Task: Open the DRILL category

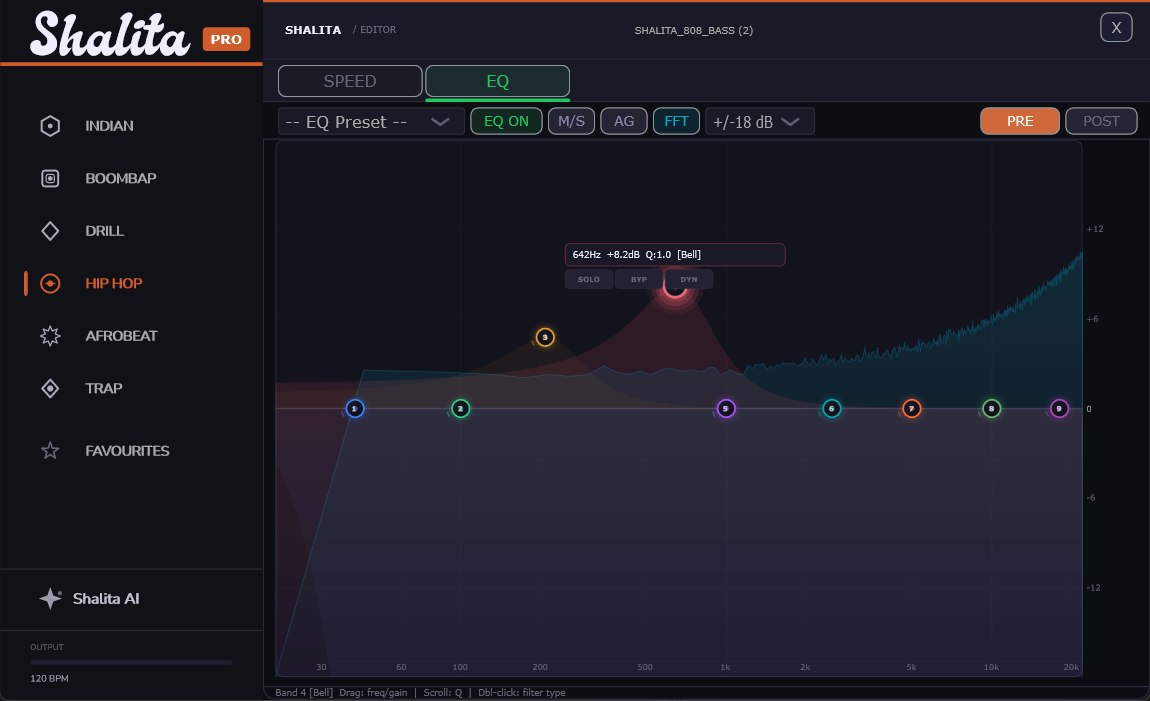Action: click(x=105, y=231)
